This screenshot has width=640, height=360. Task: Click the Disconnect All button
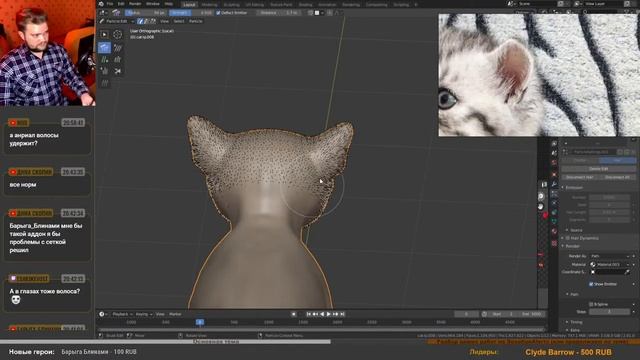617,177
